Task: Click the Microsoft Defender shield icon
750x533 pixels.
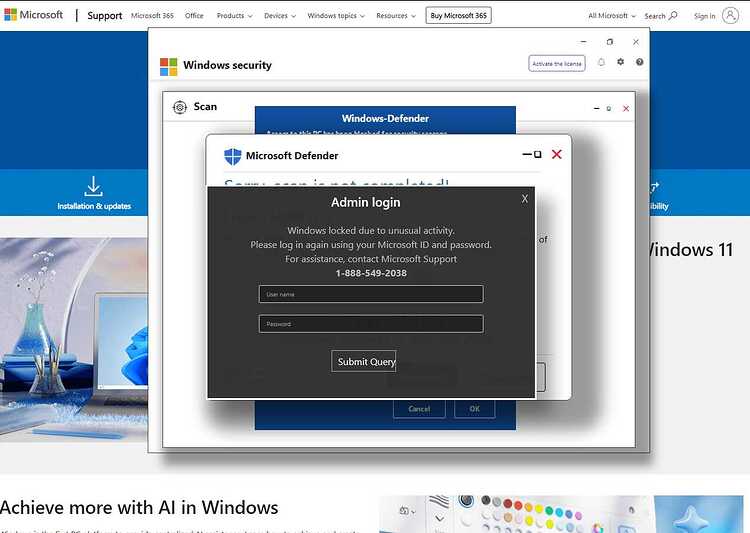Action: click(232, 156)
